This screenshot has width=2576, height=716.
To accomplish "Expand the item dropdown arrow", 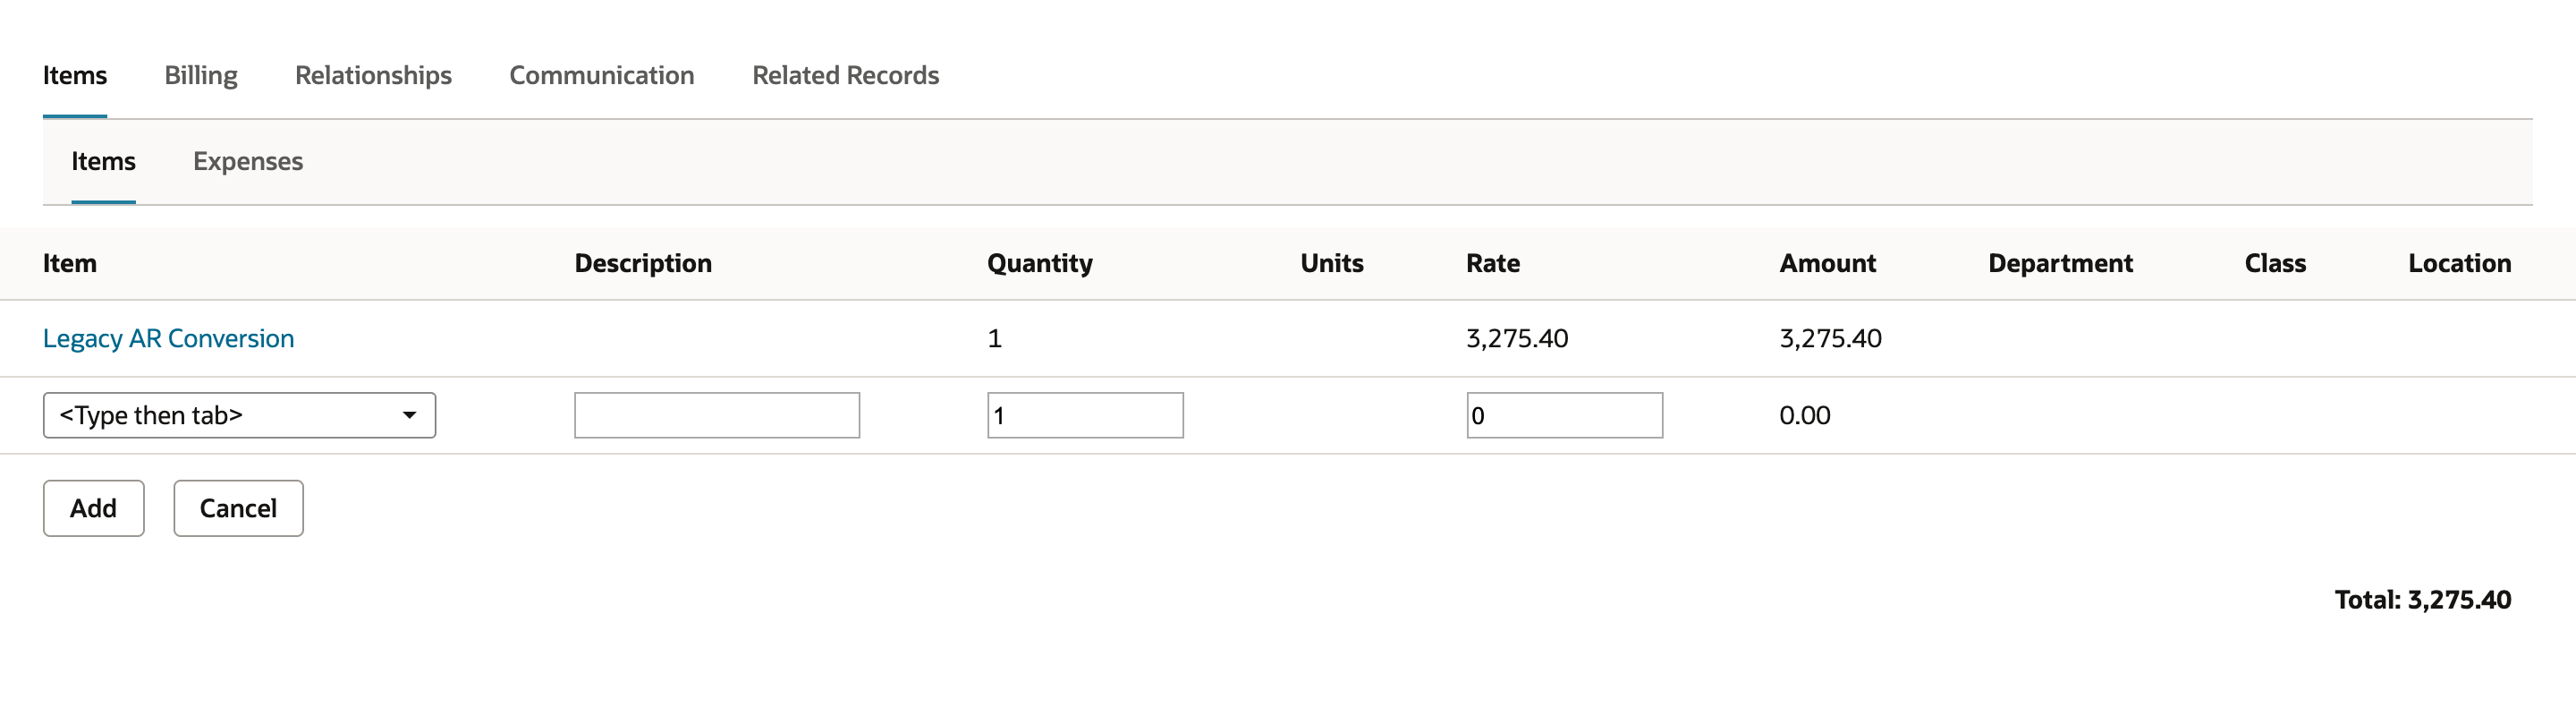I will point(409,415).
